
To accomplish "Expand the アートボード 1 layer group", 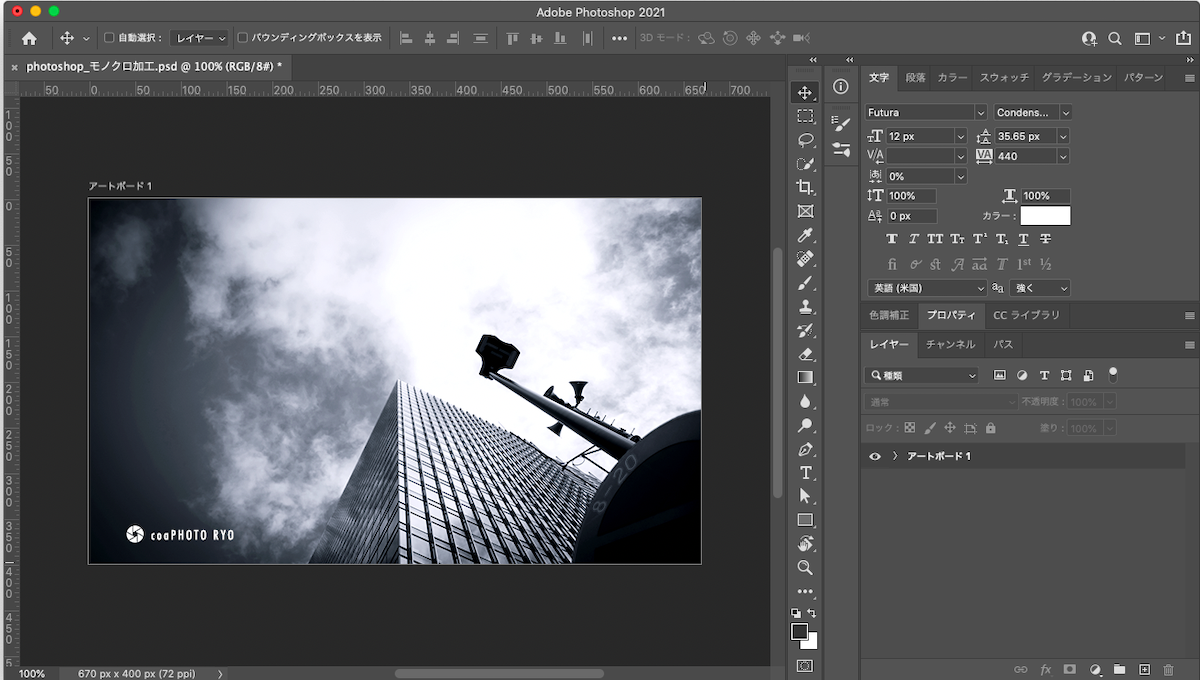I will (895, 456).
